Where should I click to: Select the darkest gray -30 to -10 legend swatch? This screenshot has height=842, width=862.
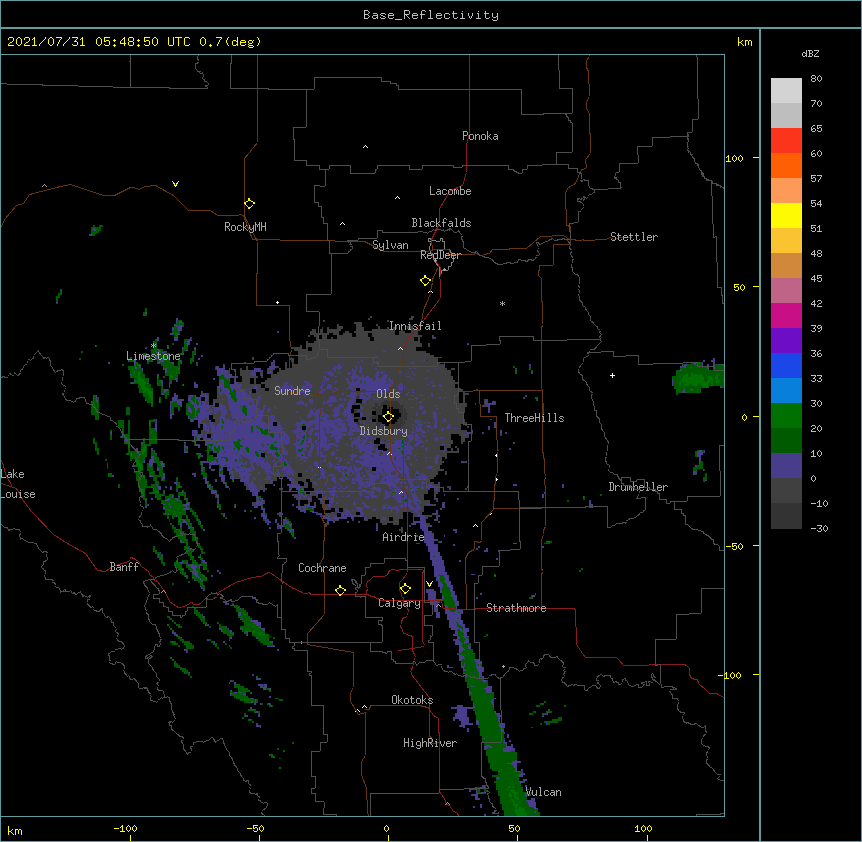tap(786, 516)
